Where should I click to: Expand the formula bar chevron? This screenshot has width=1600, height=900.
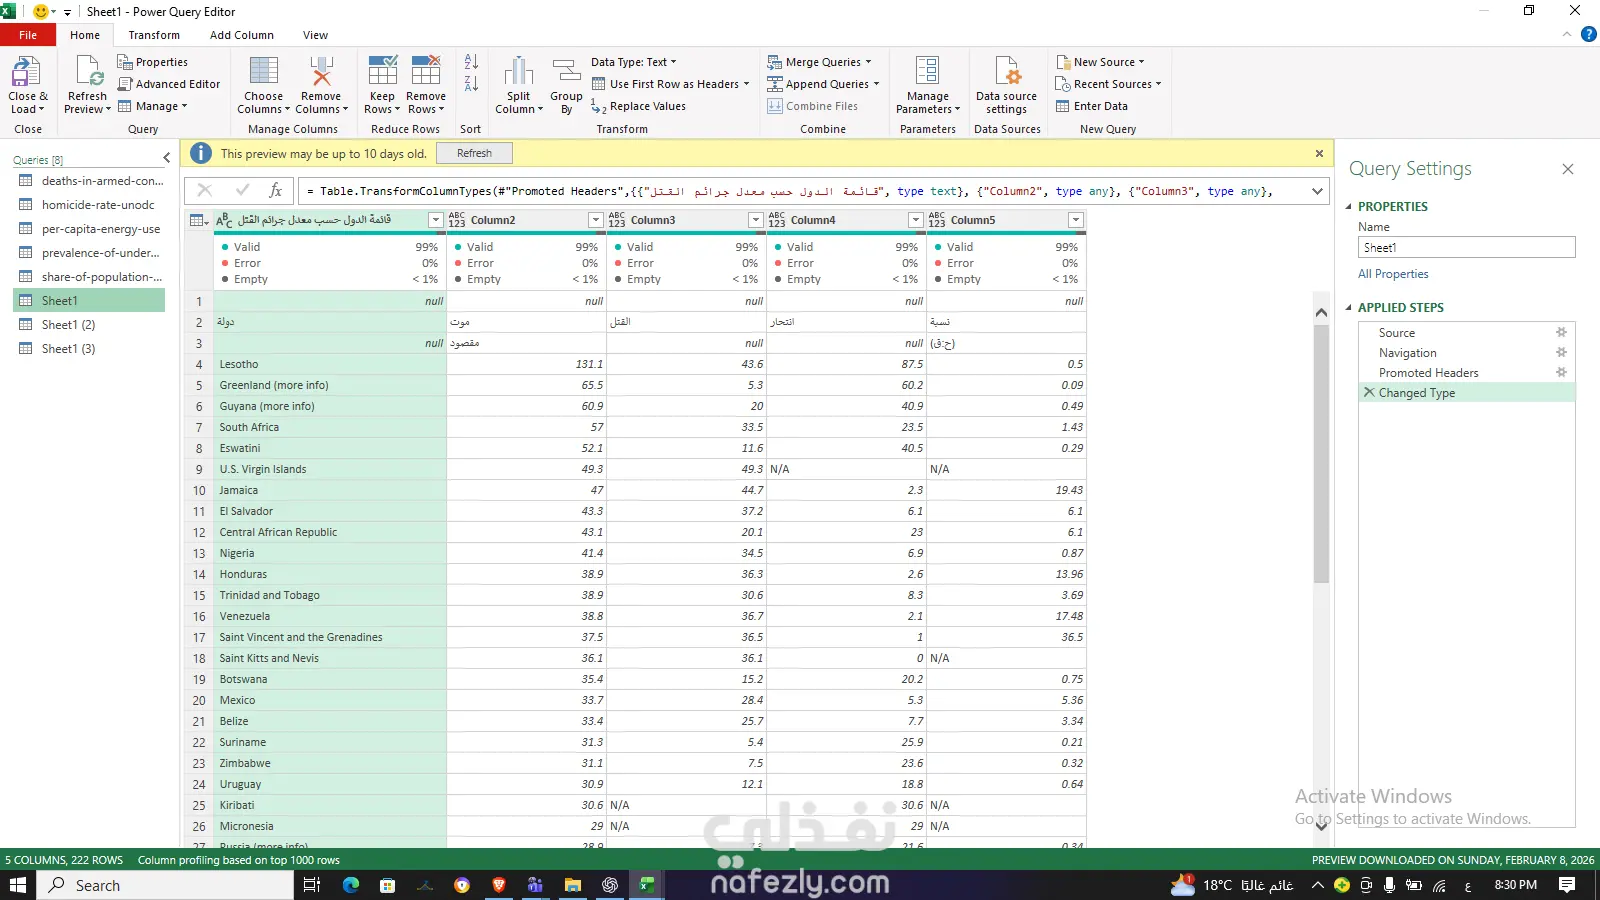[1317, 191]
